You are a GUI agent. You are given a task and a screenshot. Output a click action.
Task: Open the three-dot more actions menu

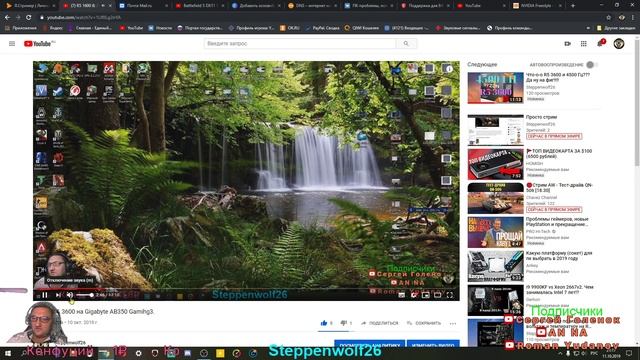453,323
